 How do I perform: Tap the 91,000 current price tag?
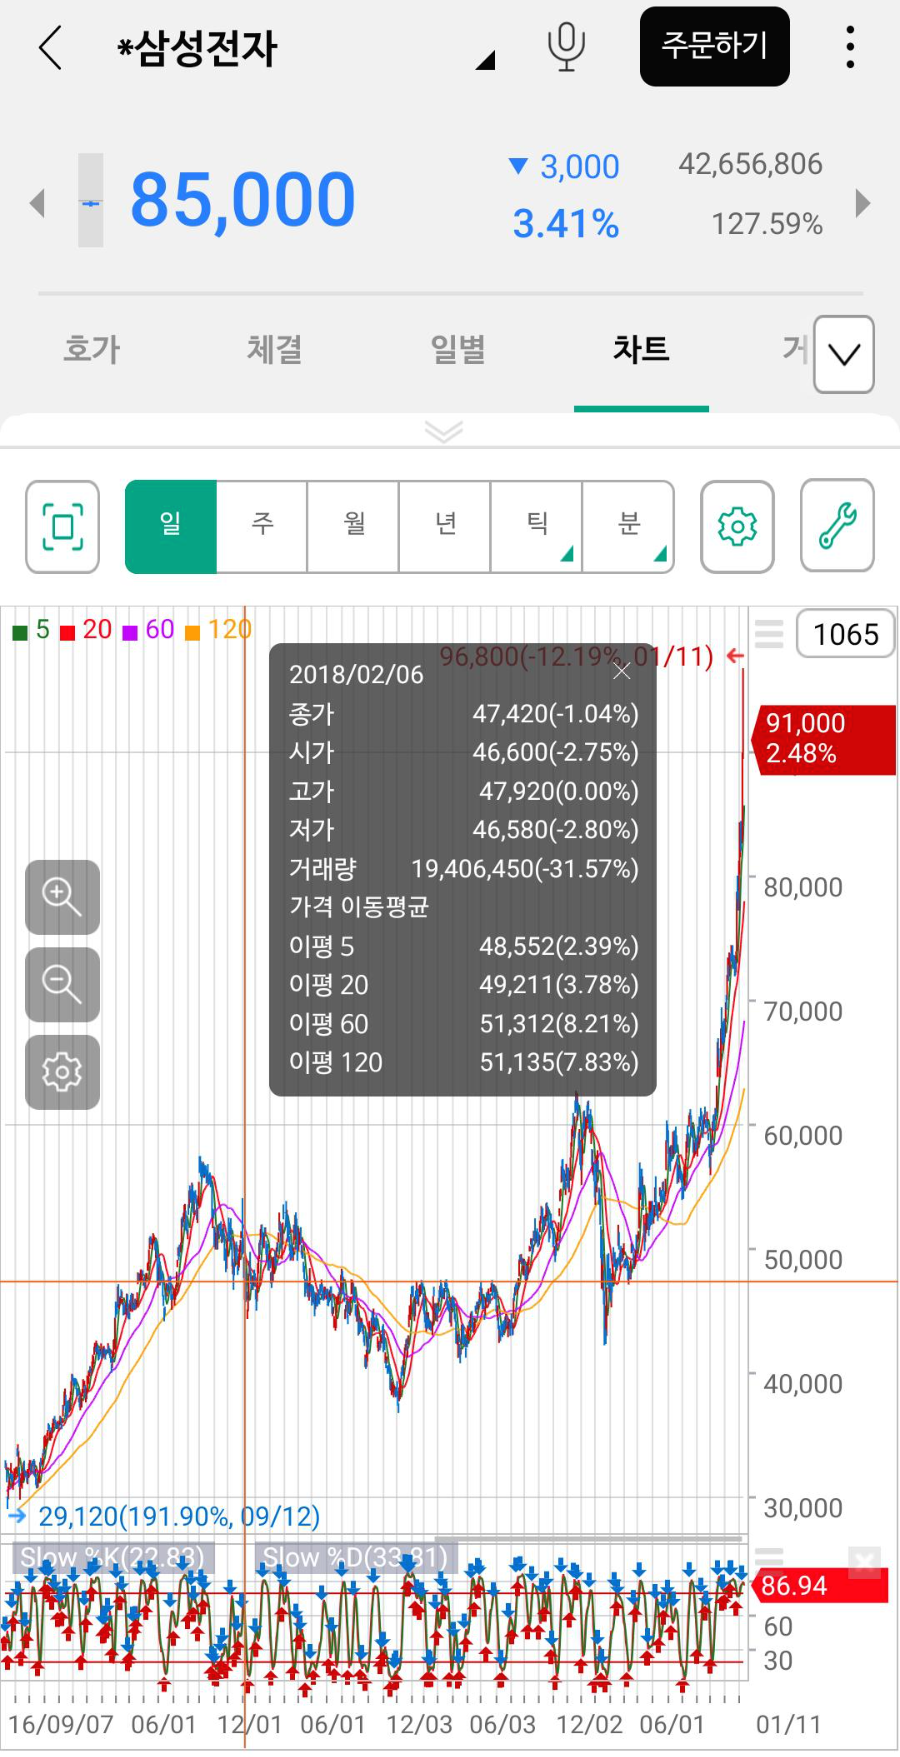point(823,739)
